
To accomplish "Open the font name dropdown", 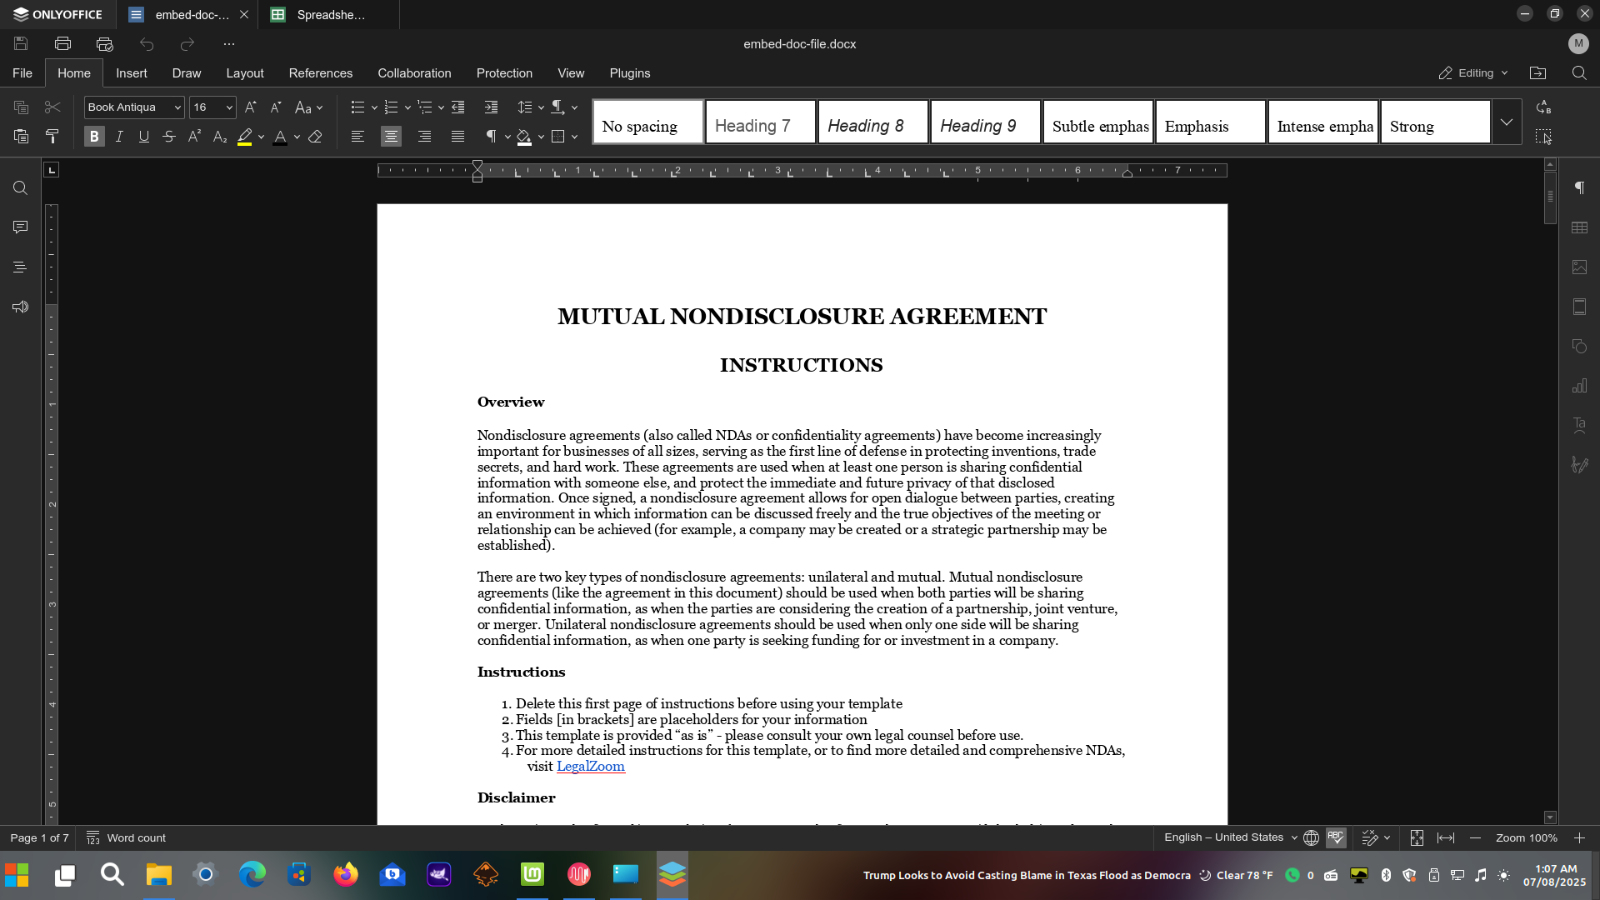I will pos(177,107).
